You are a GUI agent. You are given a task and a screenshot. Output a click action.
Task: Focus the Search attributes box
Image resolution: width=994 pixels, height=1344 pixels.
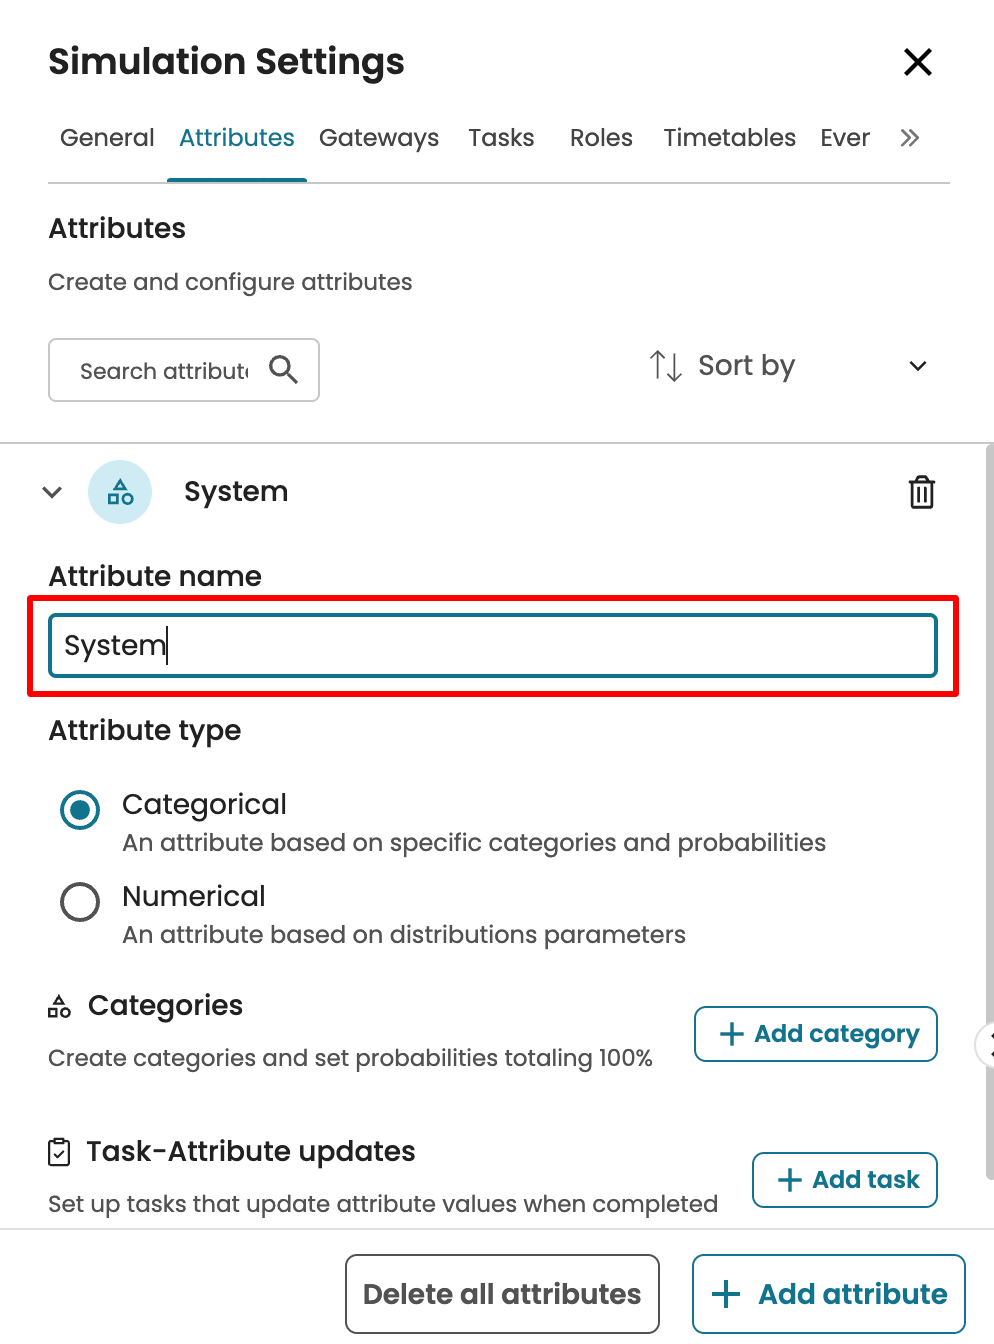point(165,371)
